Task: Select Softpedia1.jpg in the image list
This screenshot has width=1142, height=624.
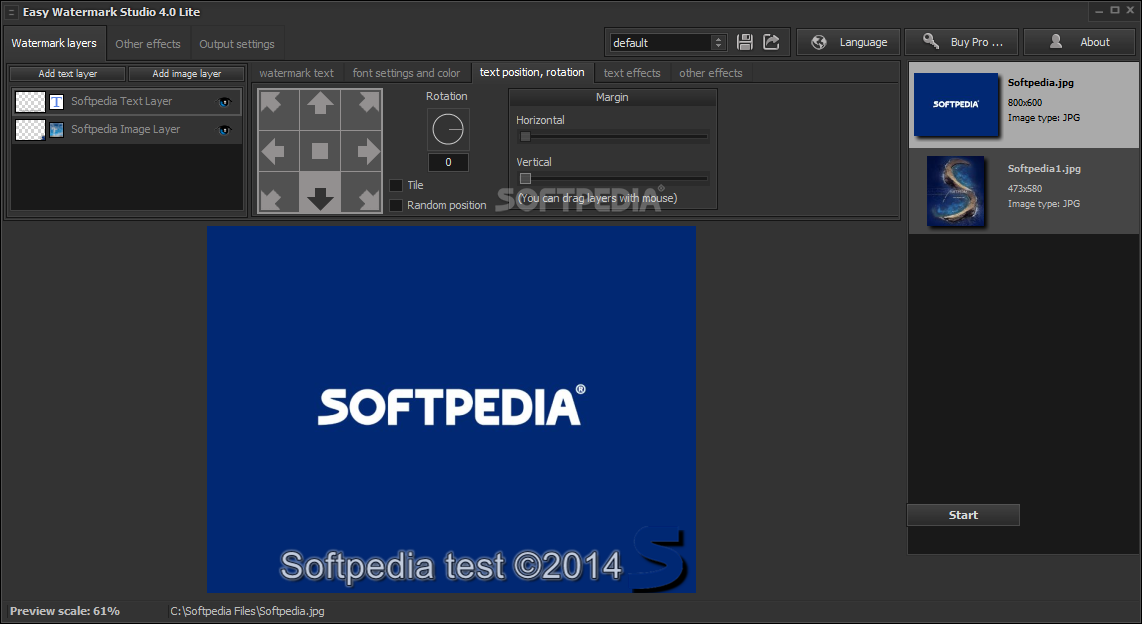Action: coord(1023,191)
